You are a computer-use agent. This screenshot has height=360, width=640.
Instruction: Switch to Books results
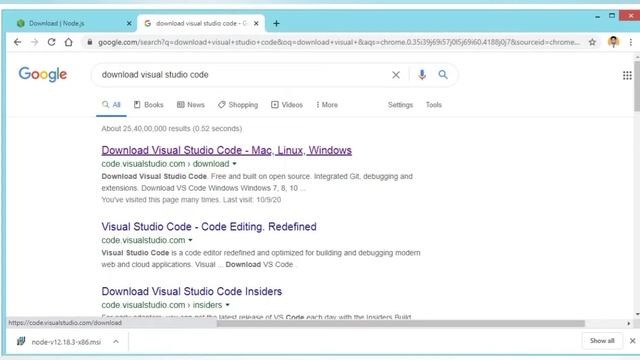pyautogui.click(x=149, y=105)
